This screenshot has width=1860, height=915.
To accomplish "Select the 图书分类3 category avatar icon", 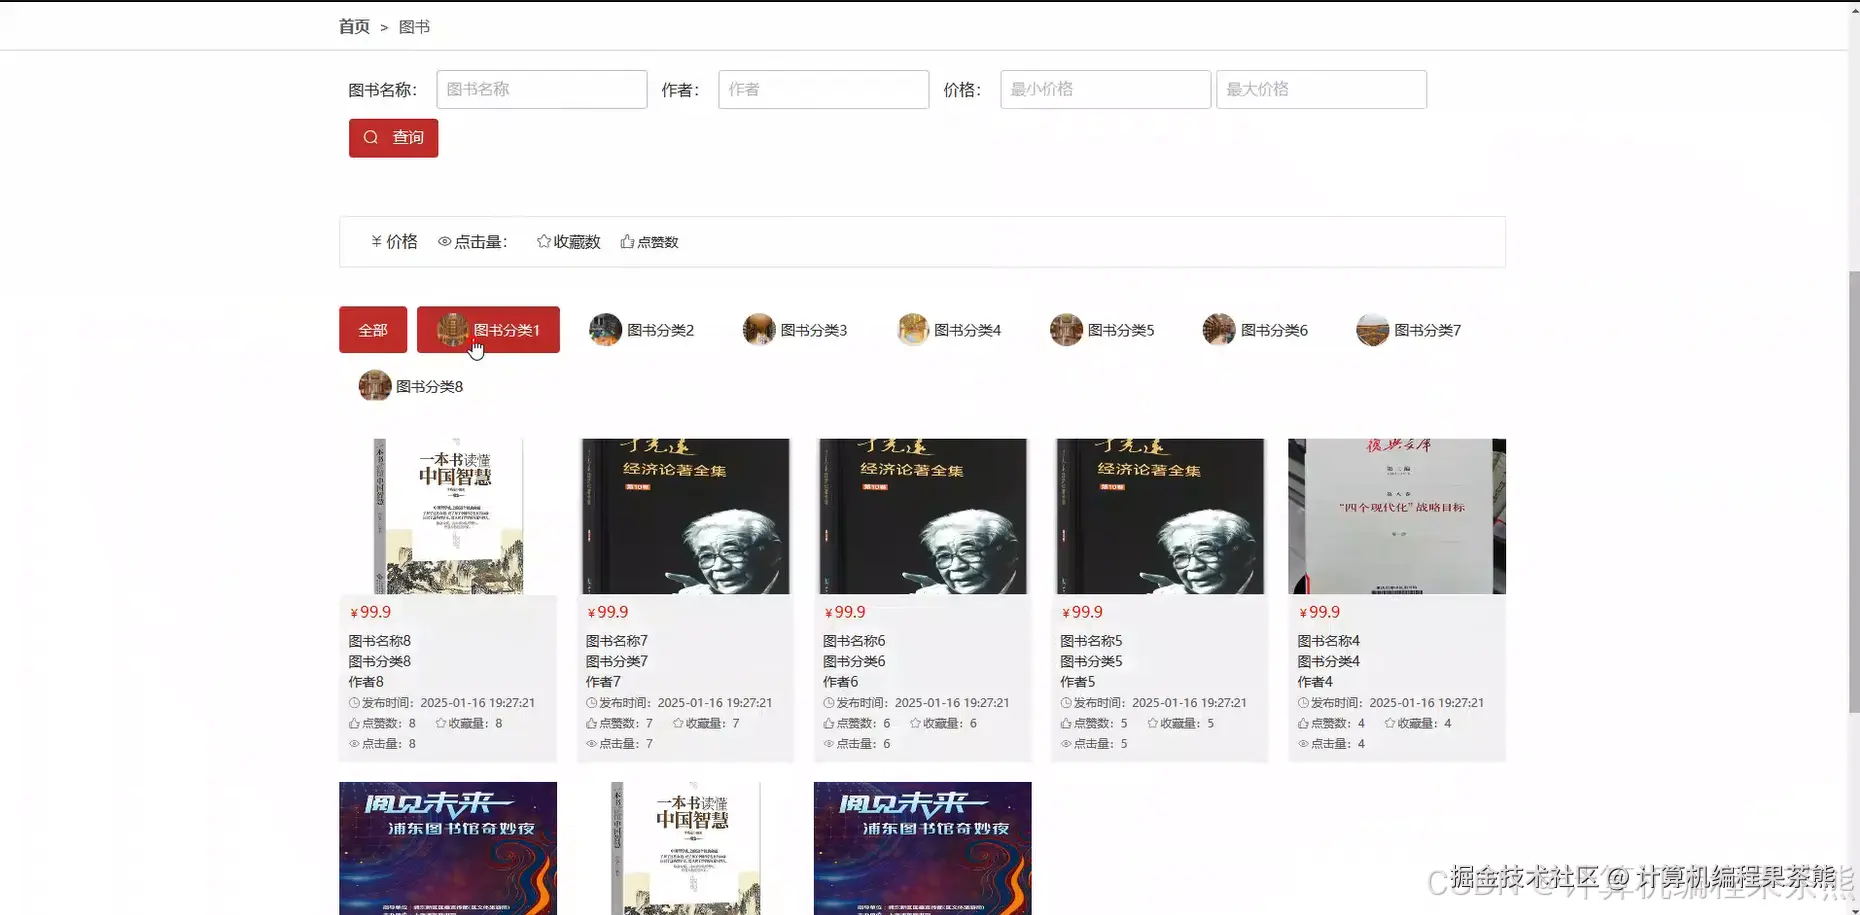I will tap(758, 329).
